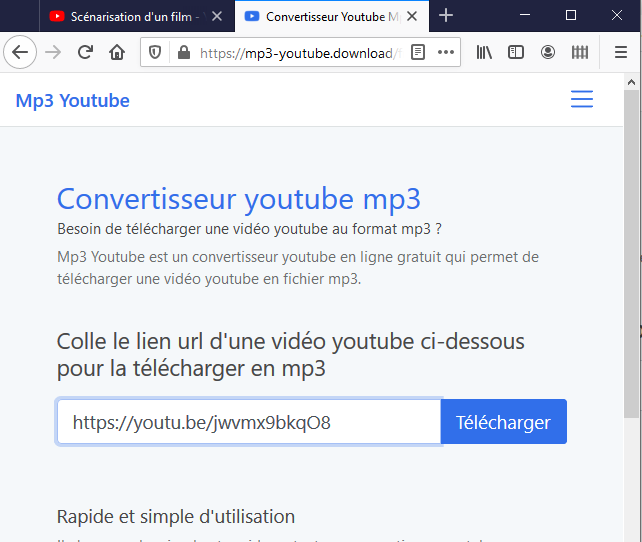Click the fence-shaped extension icon
Viewport: 642px width, 542px height.
(580, 52)
